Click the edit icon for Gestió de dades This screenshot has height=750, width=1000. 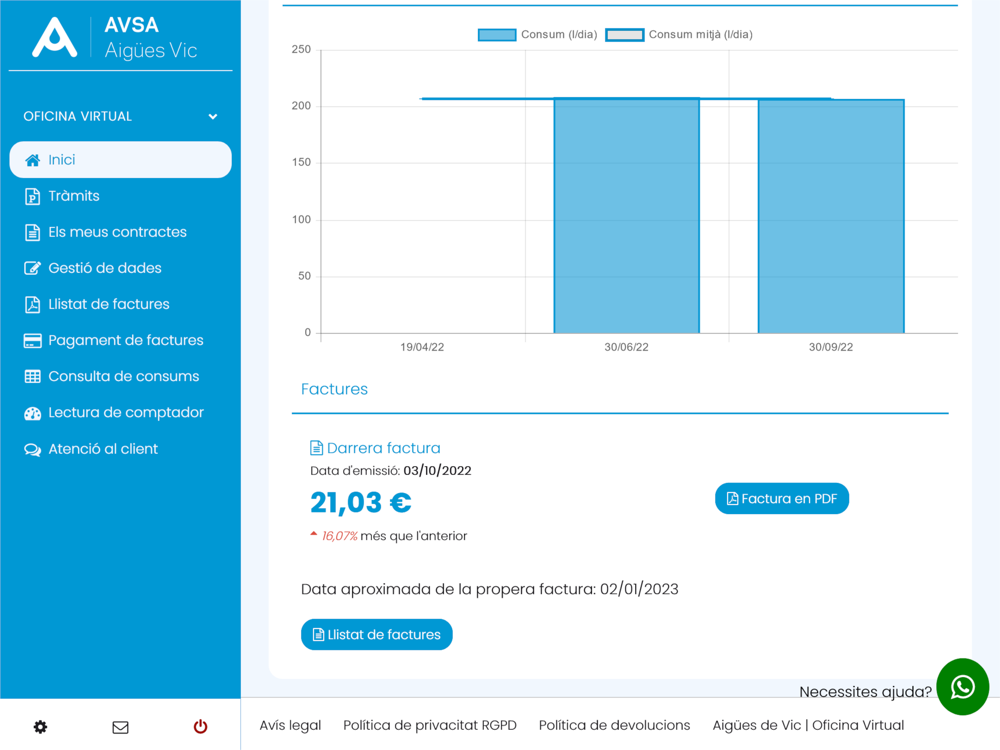pos(33,268)
